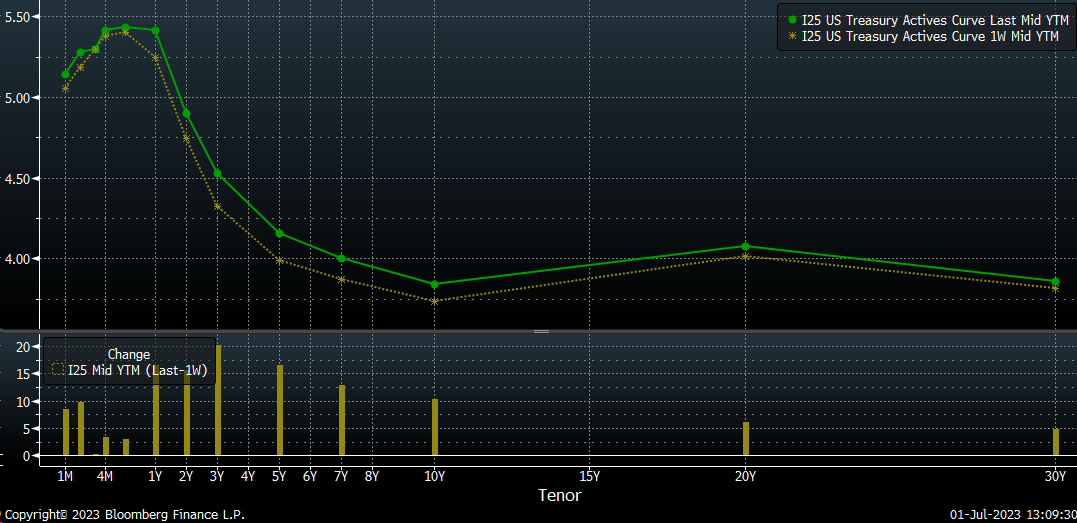The width and height of the screenshot is (1077, 523).
Task: Click the 5Y tenor axis label
Action: pyautogui.click(x=279, y=476)
